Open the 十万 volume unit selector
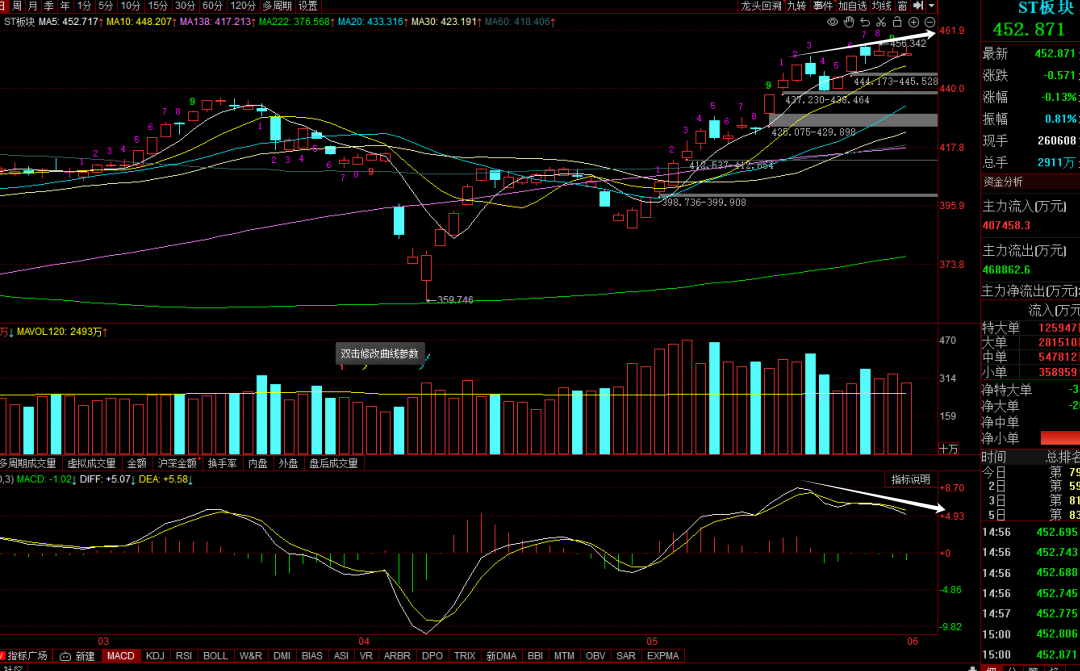 (x=948, y=448)
